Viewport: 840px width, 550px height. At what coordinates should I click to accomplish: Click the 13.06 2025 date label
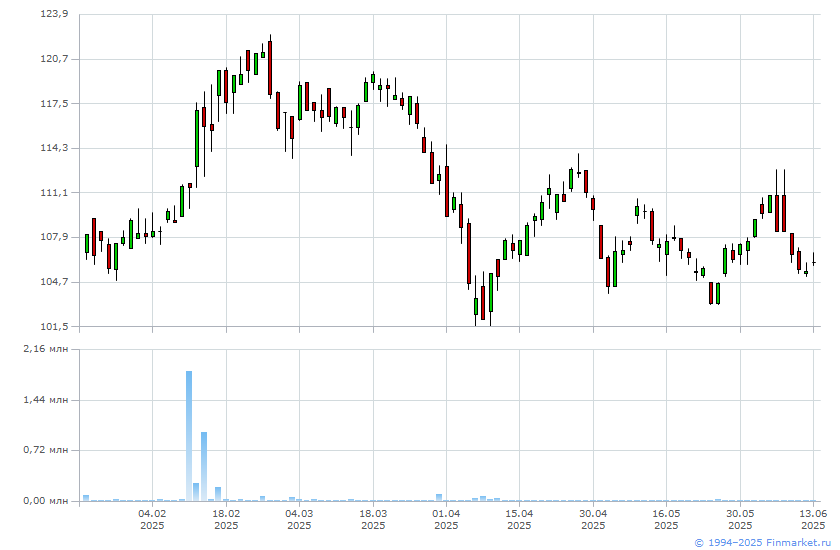[x=813, y=519]
